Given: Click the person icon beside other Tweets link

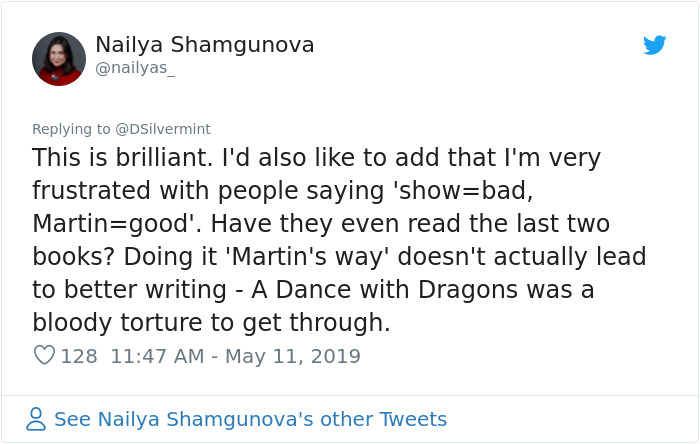Looking at the screenshot, I should coord(36,419).
